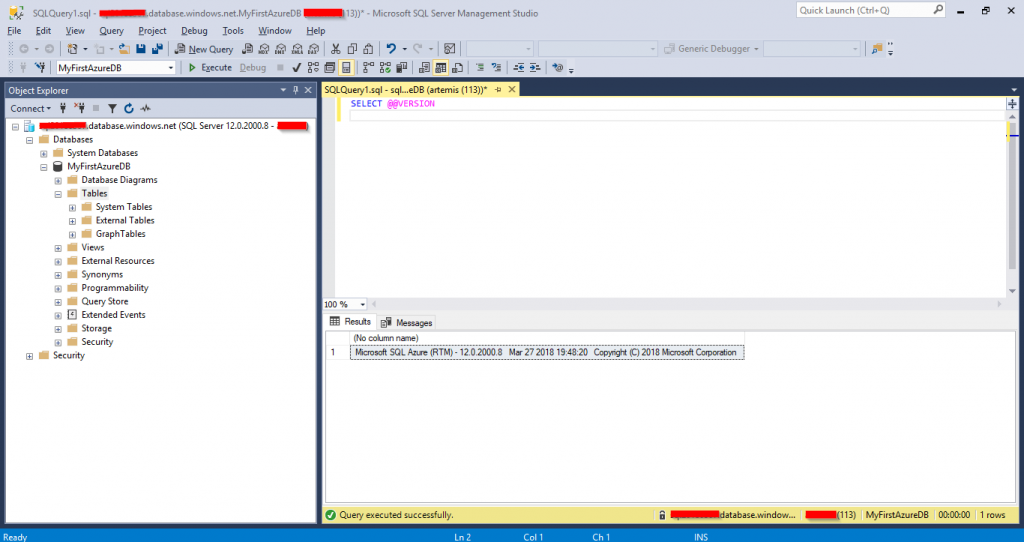Click the Disconnect icon in Object Explorer
This screenshot has width=1024, height=542.
click(x=79, y=108)
